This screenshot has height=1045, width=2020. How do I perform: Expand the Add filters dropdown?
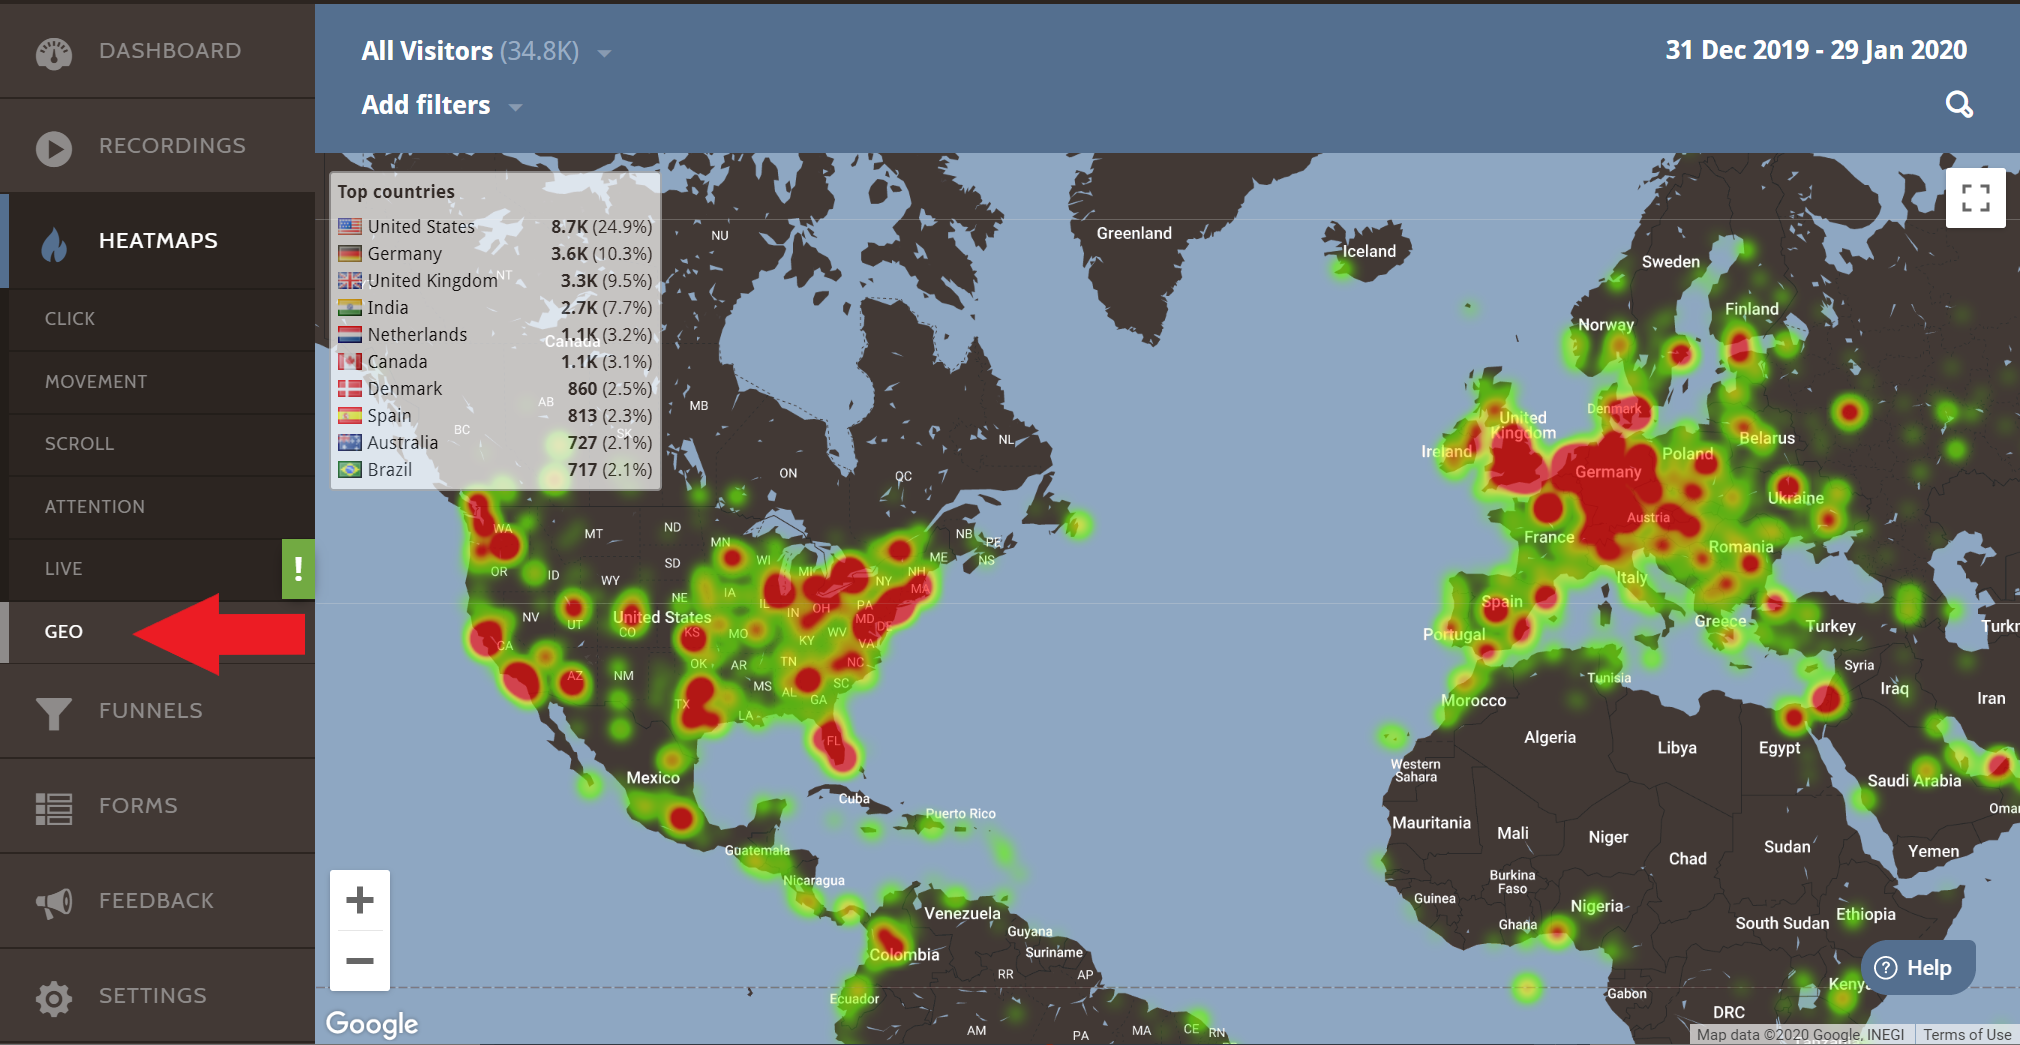[x=514, y=106]
